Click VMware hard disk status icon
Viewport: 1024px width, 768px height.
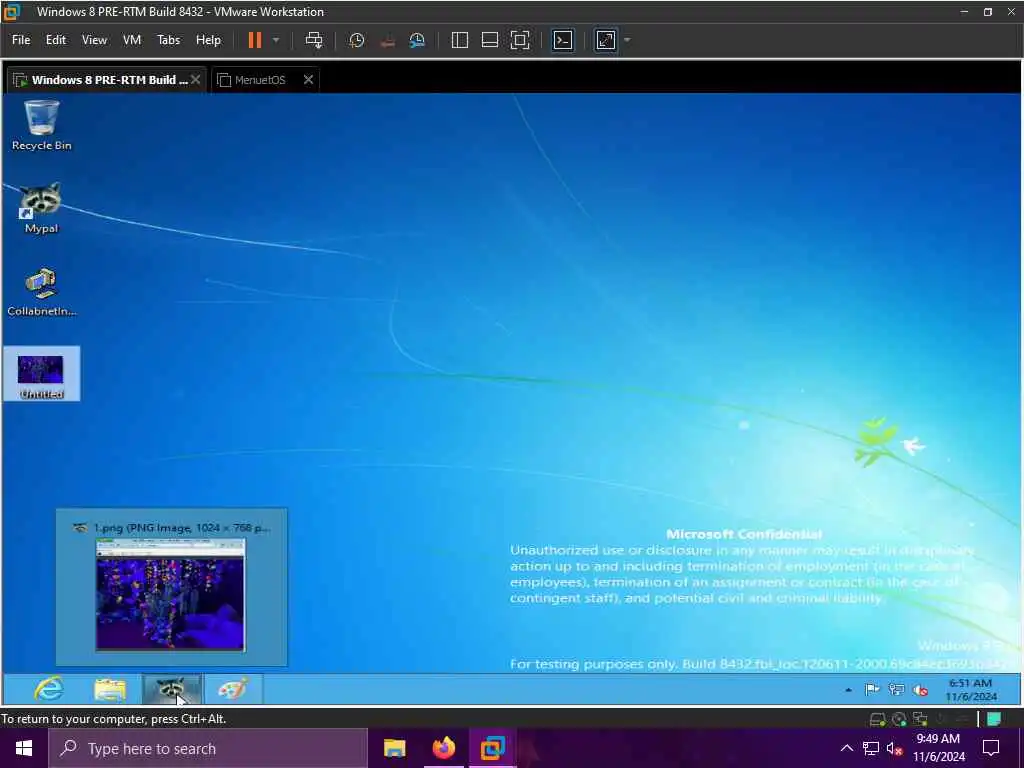(x=878, y=719)
